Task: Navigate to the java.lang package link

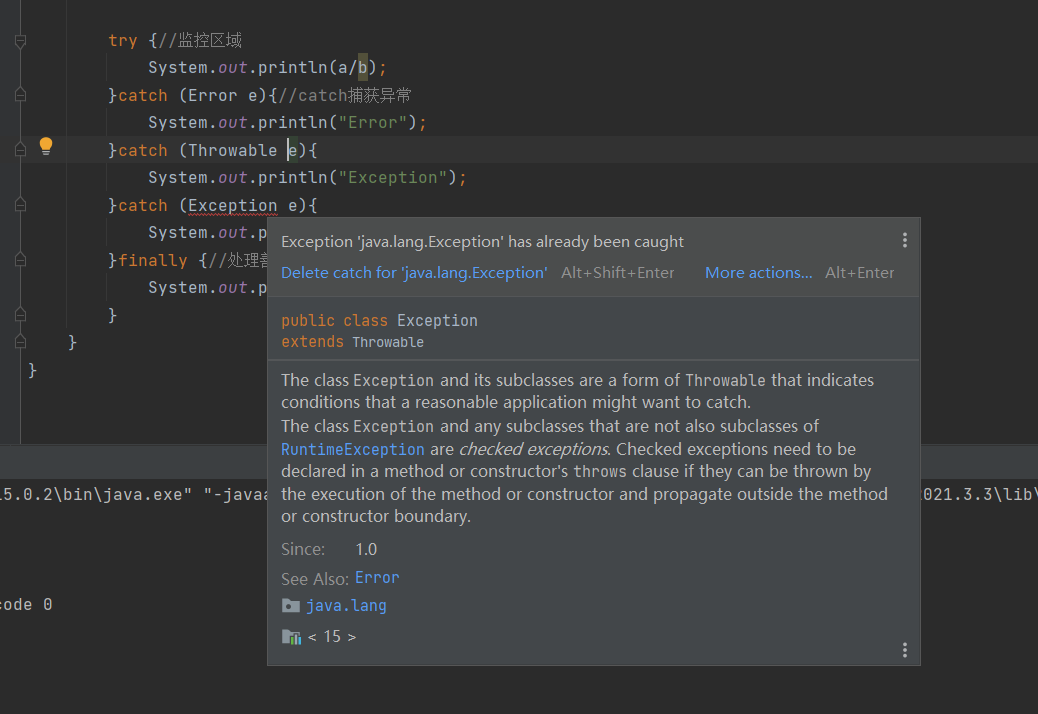Action: (x=346, y=606)
